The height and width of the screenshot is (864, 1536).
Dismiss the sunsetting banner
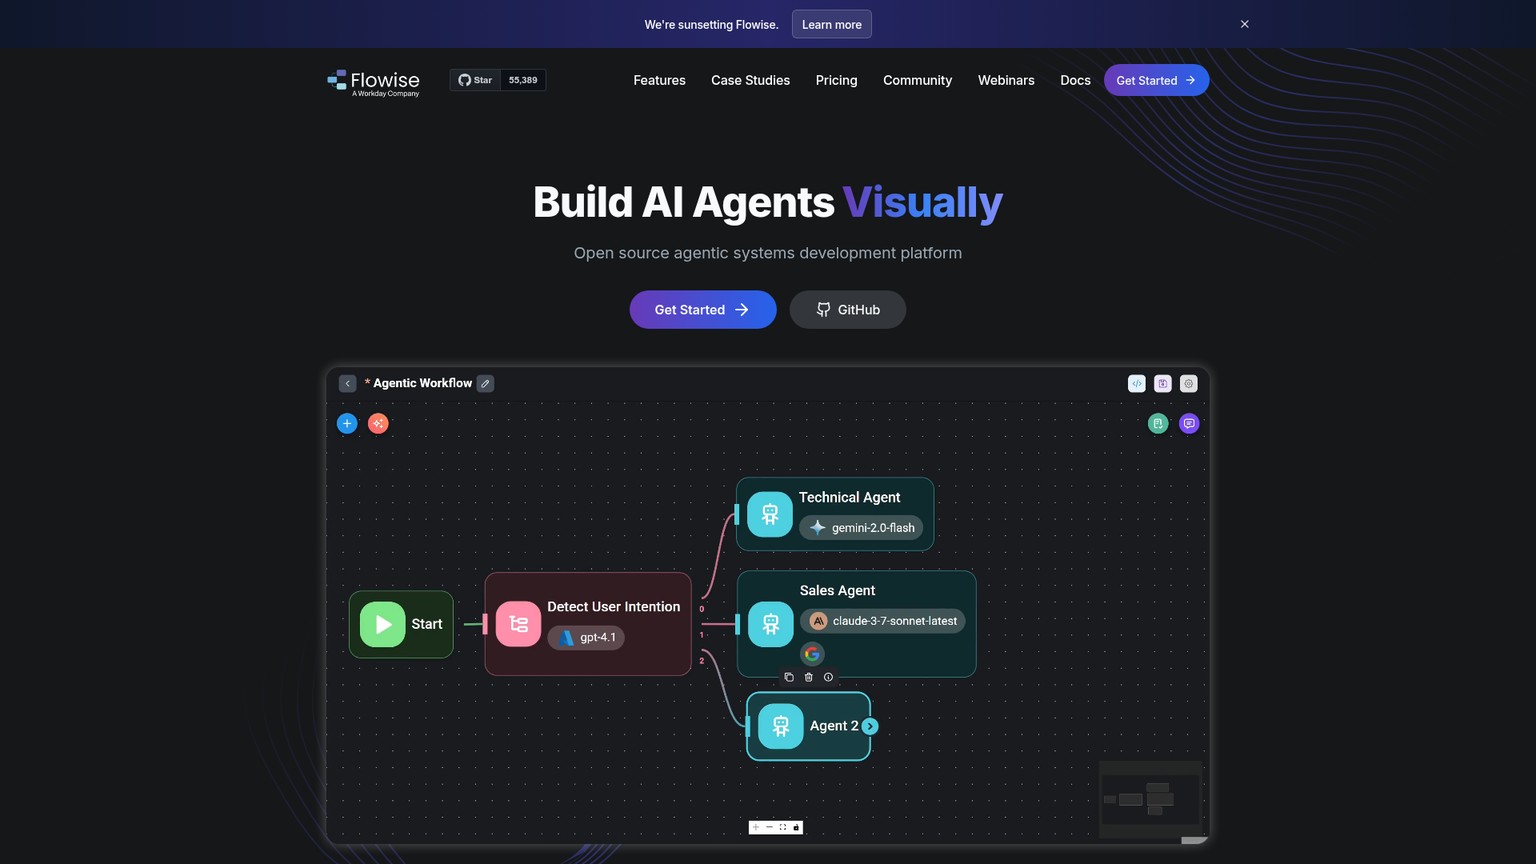pyautogui.click(x=1245, y=24)
